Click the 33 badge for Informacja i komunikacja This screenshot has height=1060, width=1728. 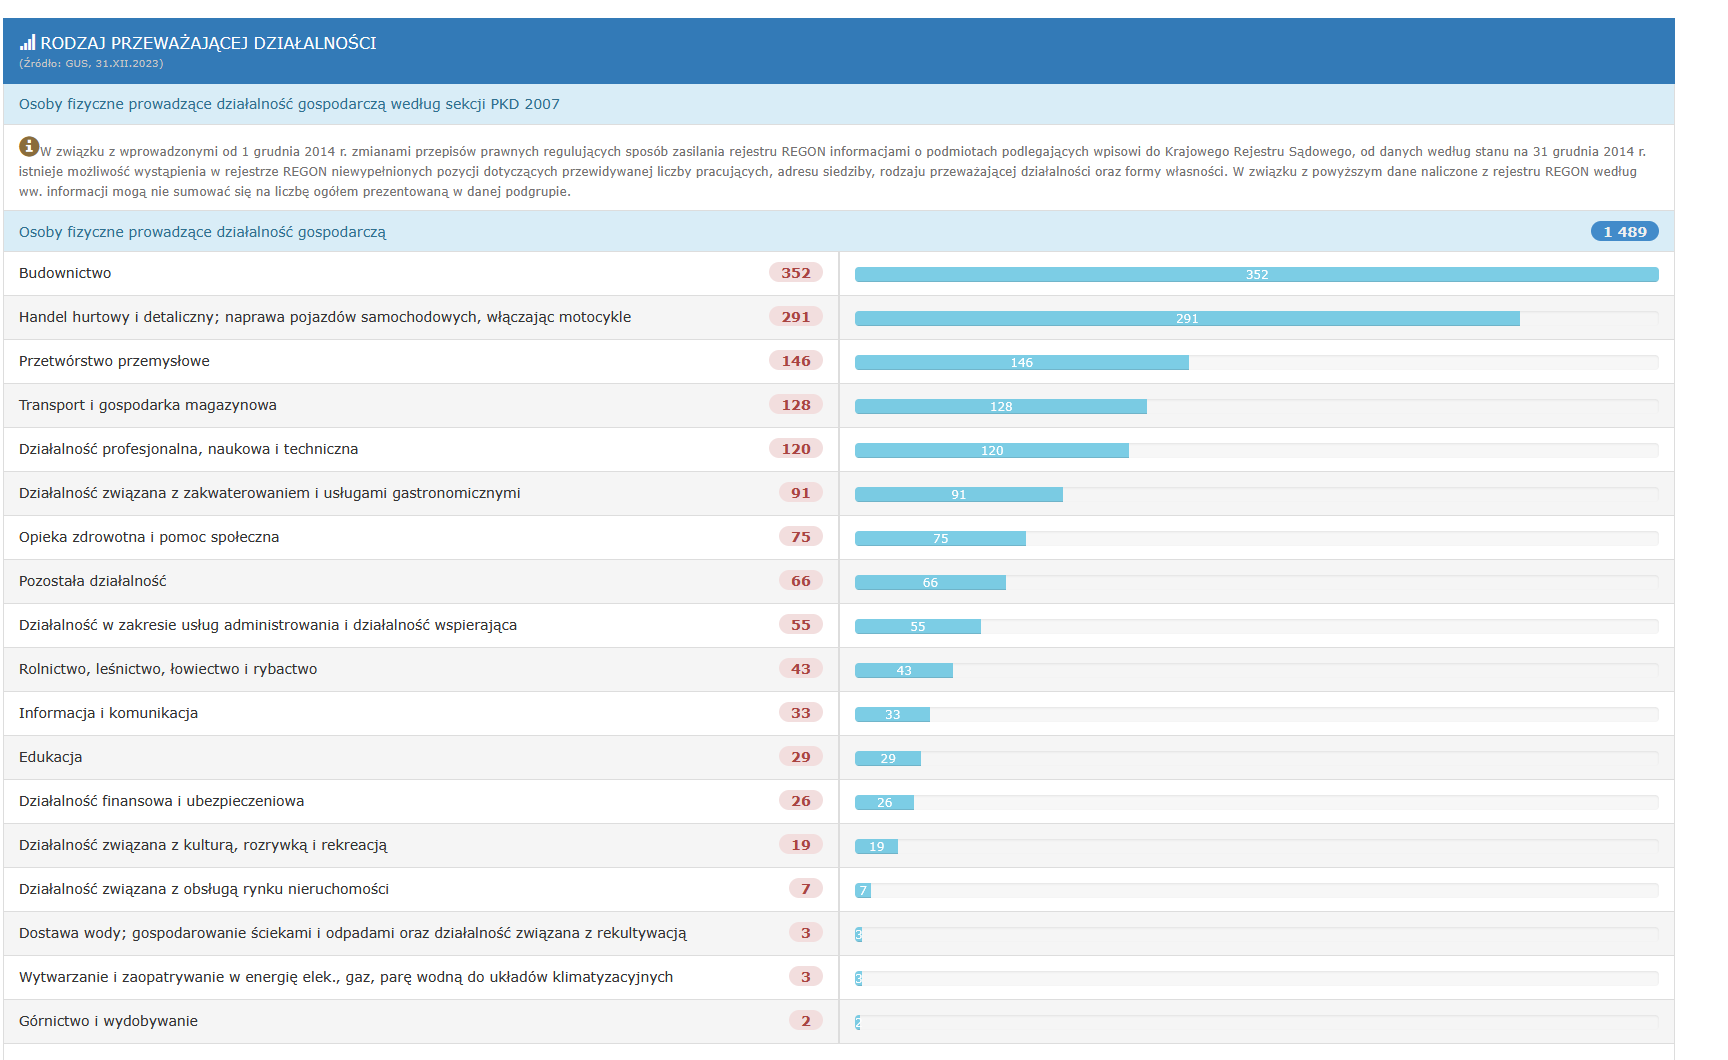[x=800, y=713]
